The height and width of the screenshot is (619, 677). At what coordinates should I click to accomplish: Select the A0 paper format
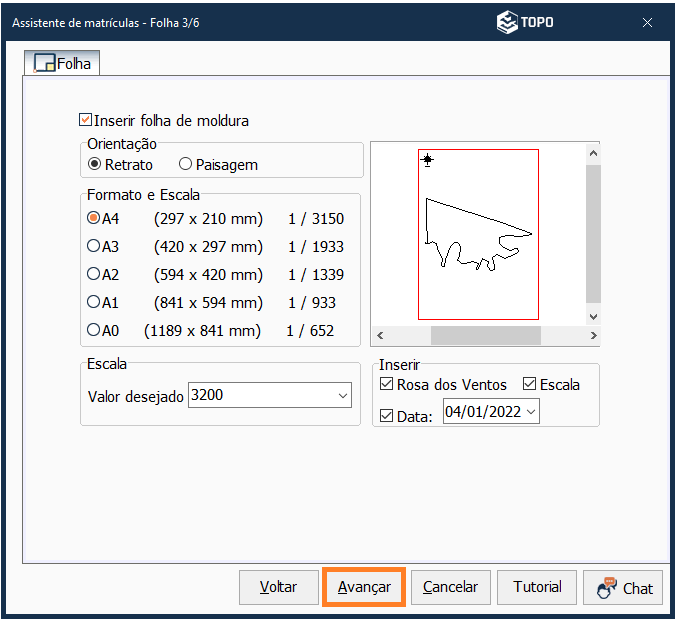click(94, 330)
